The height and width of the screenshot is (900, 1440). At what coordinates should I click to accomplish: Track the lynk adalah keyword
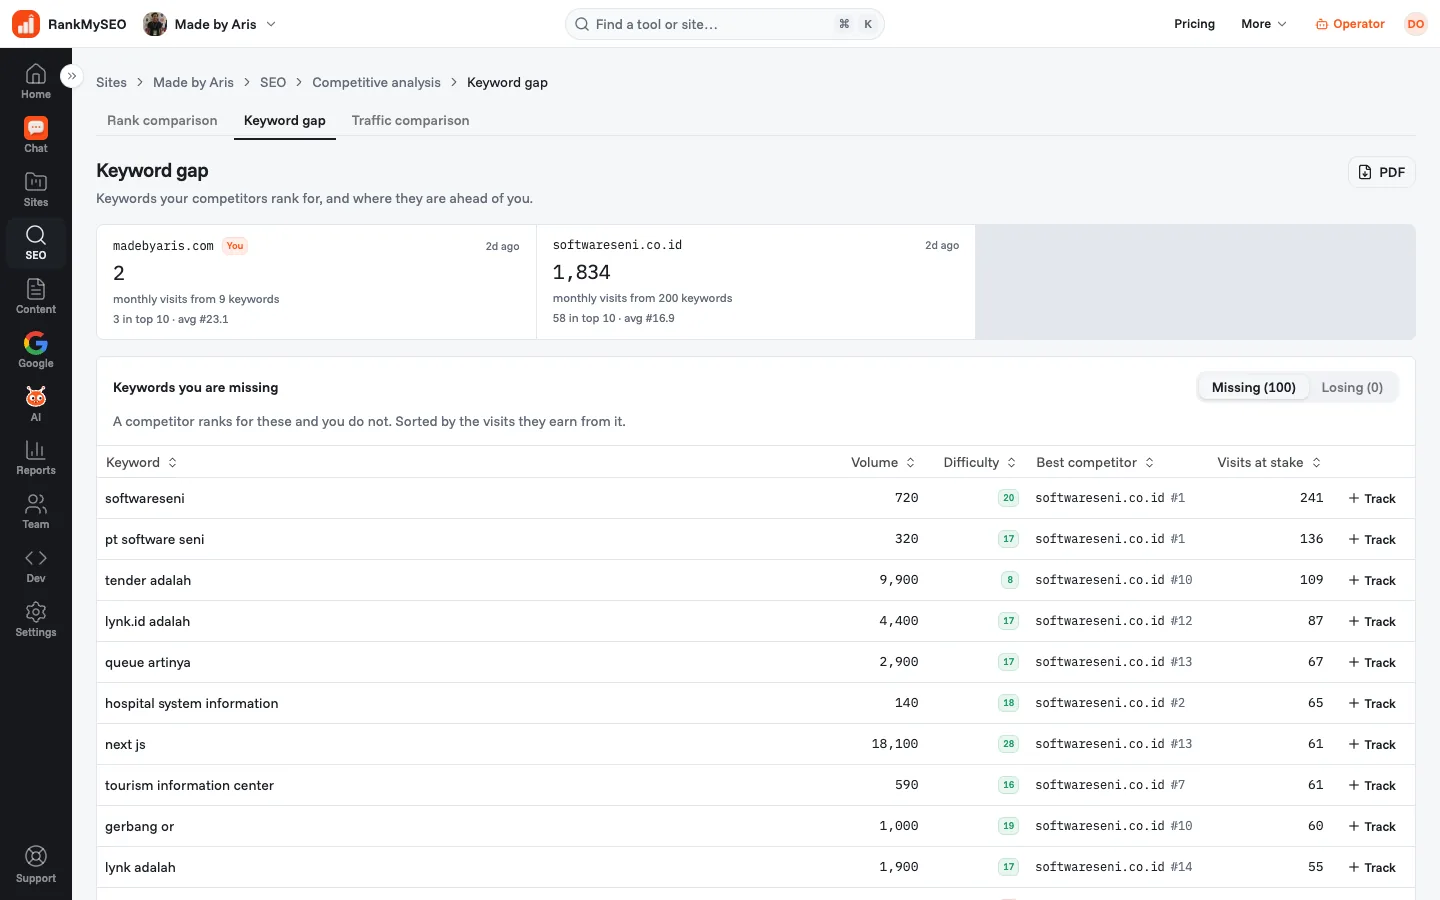1372,867
